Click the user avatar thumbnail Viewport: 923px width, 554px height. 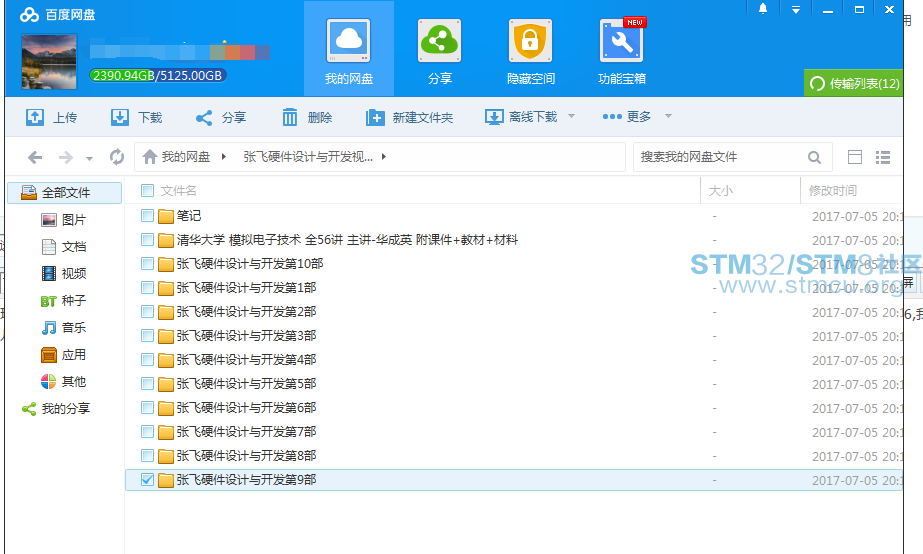click(49, 61)
